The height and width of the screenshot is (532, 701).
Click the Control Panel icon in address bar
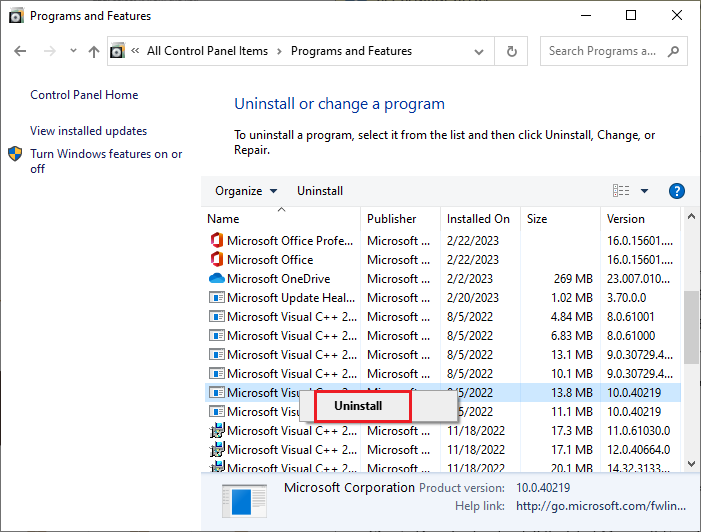coord(118,51)
